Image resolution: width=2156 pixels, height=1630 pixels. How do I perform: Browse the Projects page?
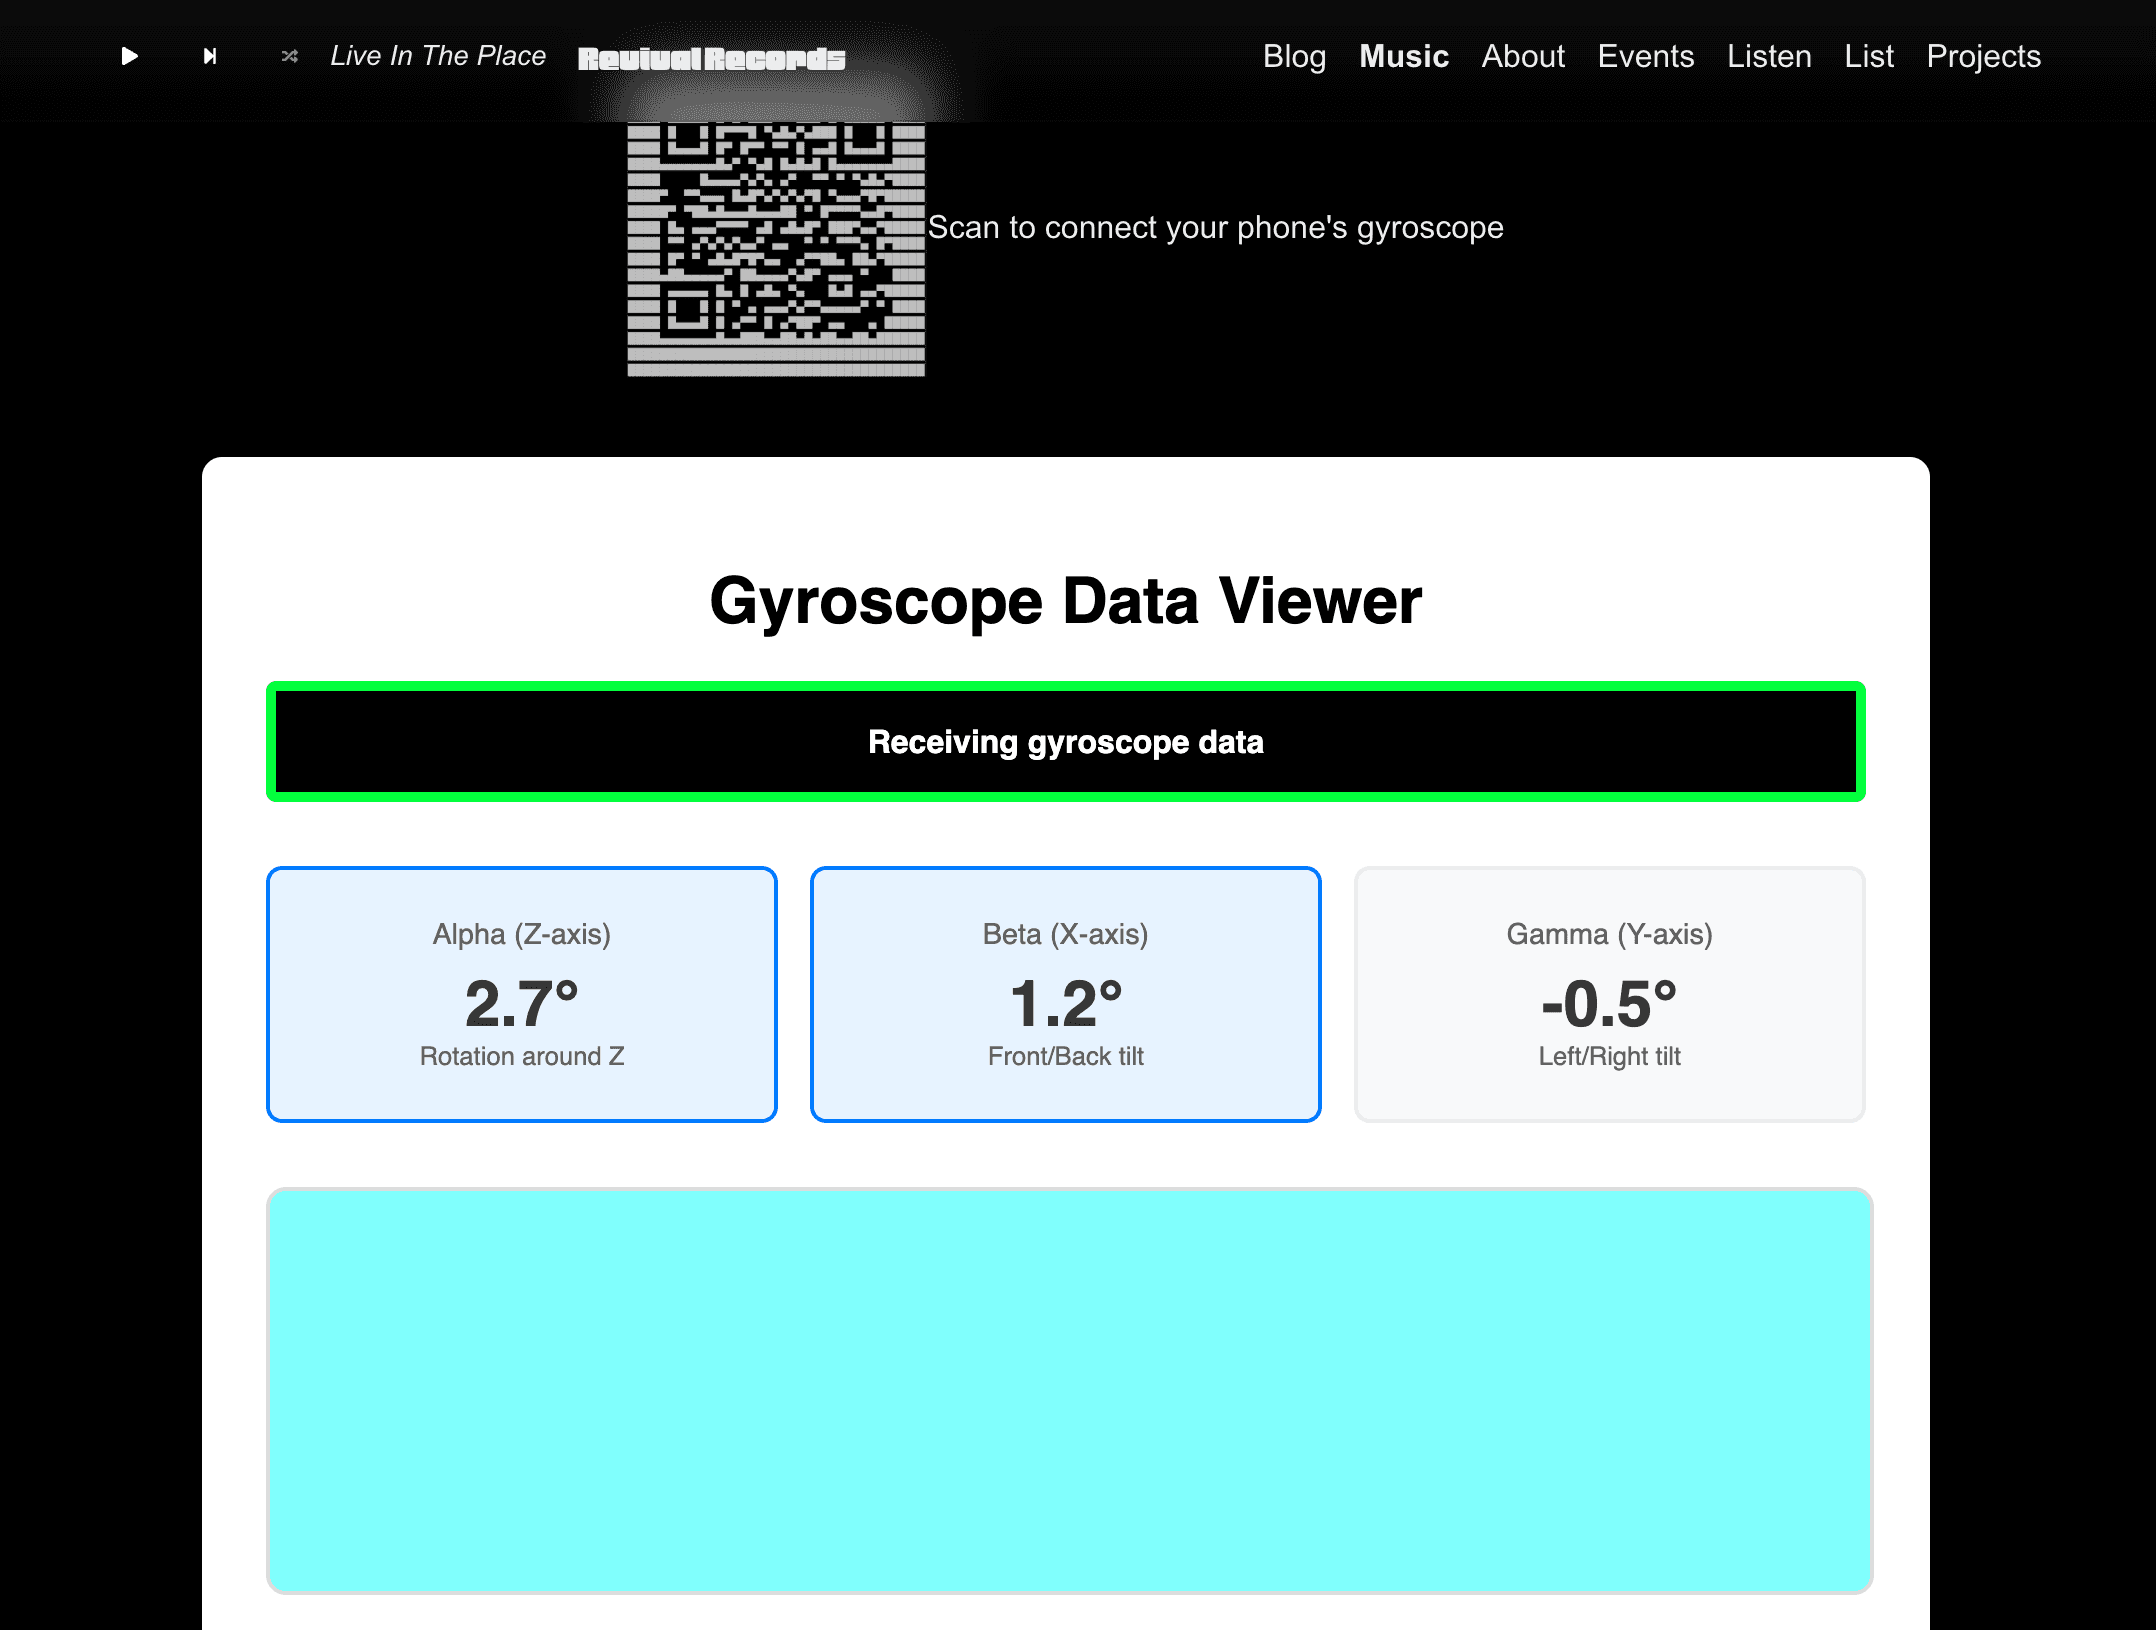tap(1983, 56)
